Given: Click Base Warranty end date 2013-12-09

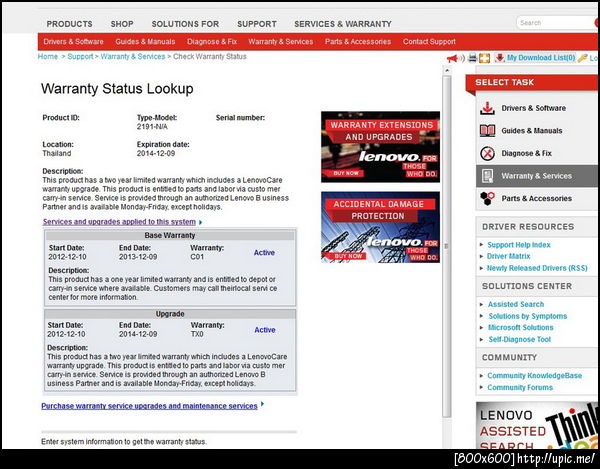Looking at the screenshot, I should pos(138,257).
